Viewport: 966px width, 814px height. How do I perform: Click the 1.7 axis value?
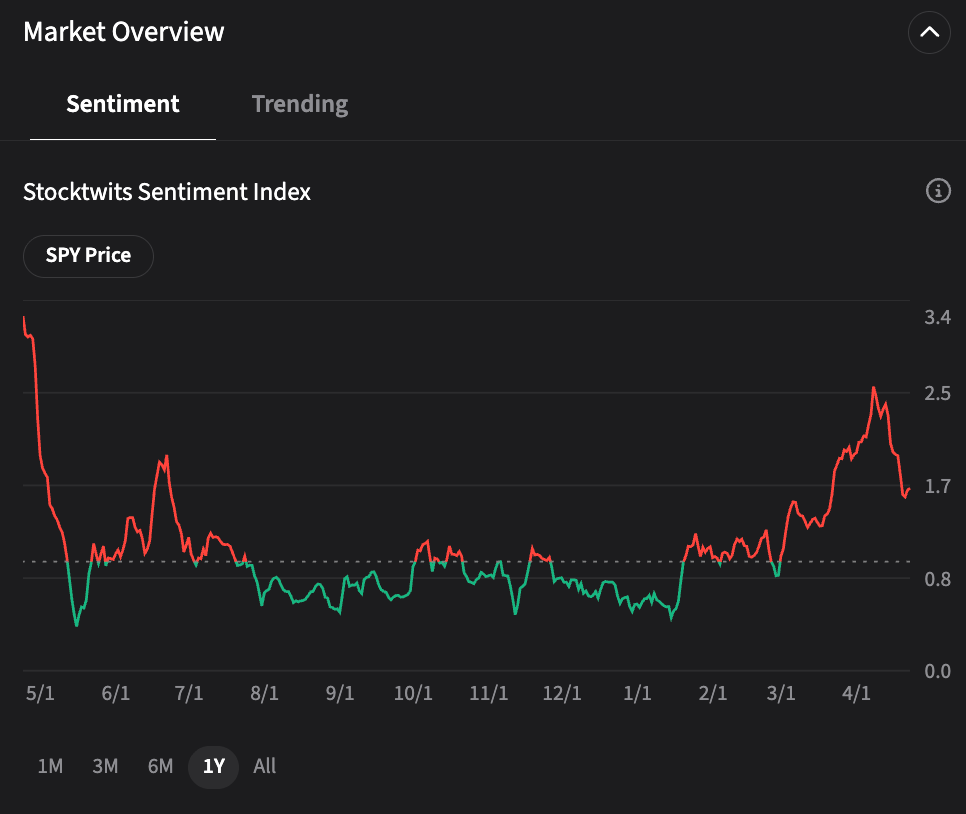[x=937, y=486]
